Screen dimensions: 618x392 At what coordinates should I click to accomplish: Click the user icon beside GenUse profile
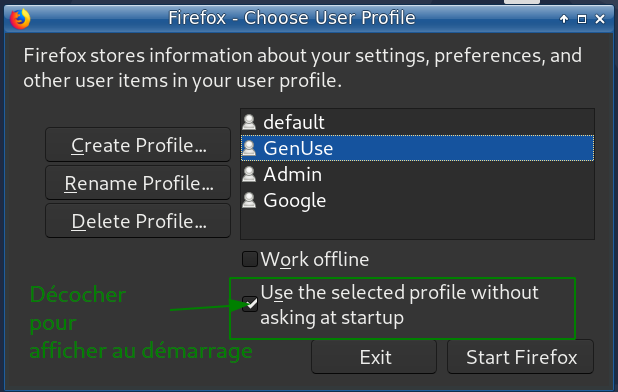(249, 148)
